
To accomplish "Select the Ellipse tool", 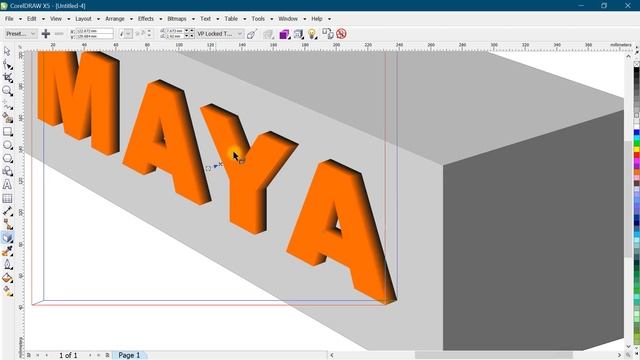I will 7,145.
